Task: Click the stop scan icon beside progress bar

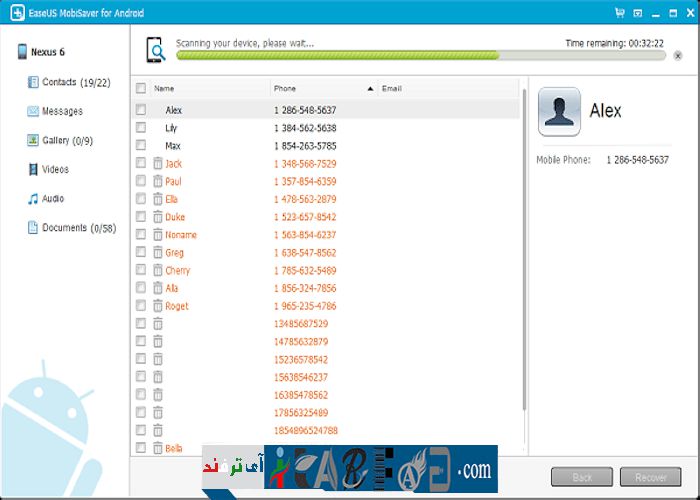Action: click(x=678, y=57)
